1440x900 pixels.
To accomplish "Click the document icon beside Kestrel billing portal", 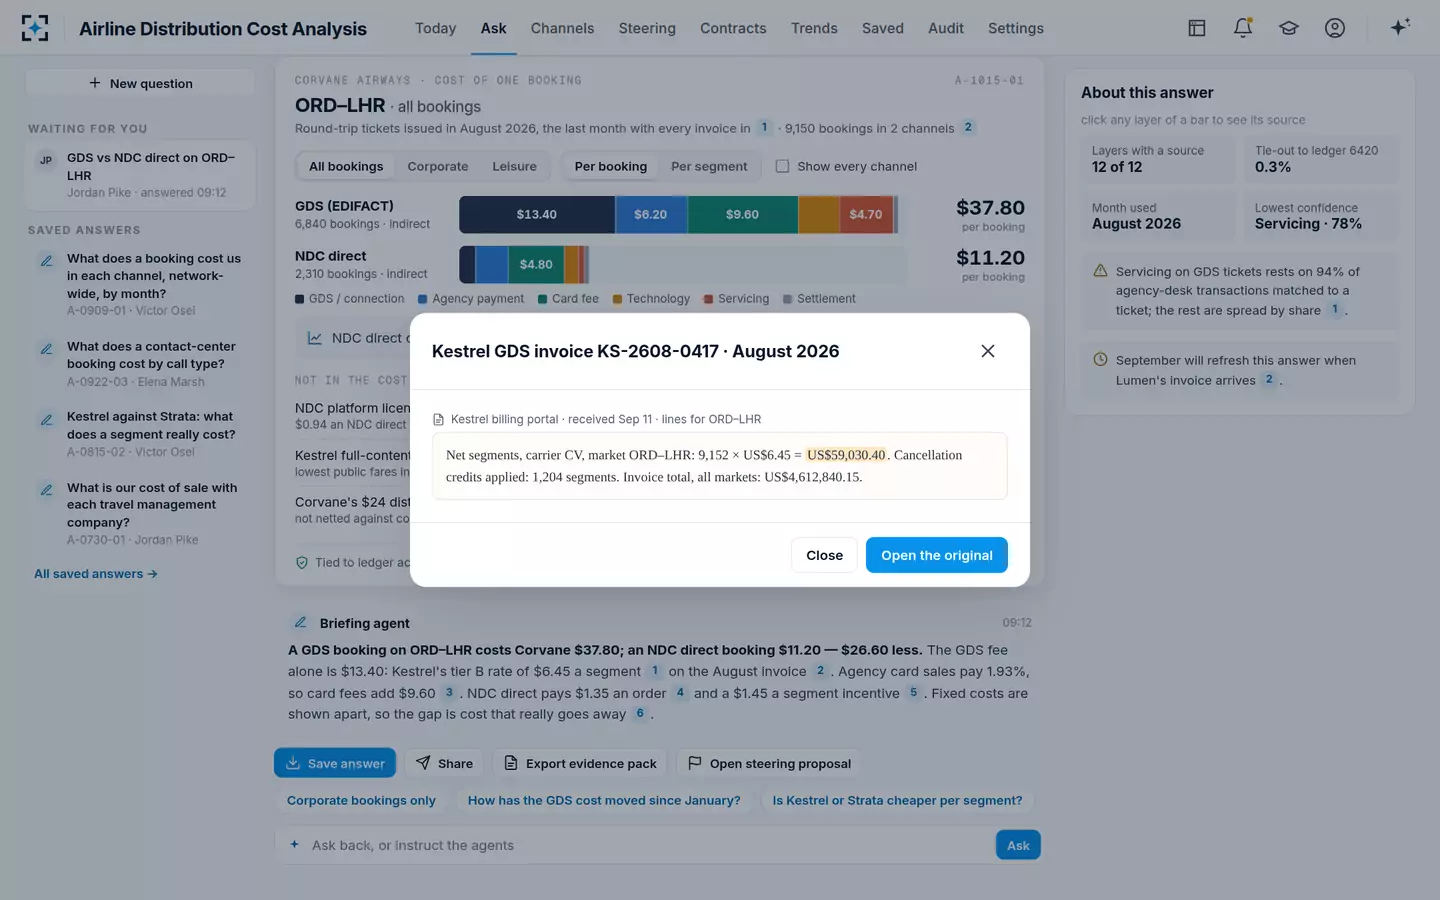I will coord(438,420).
